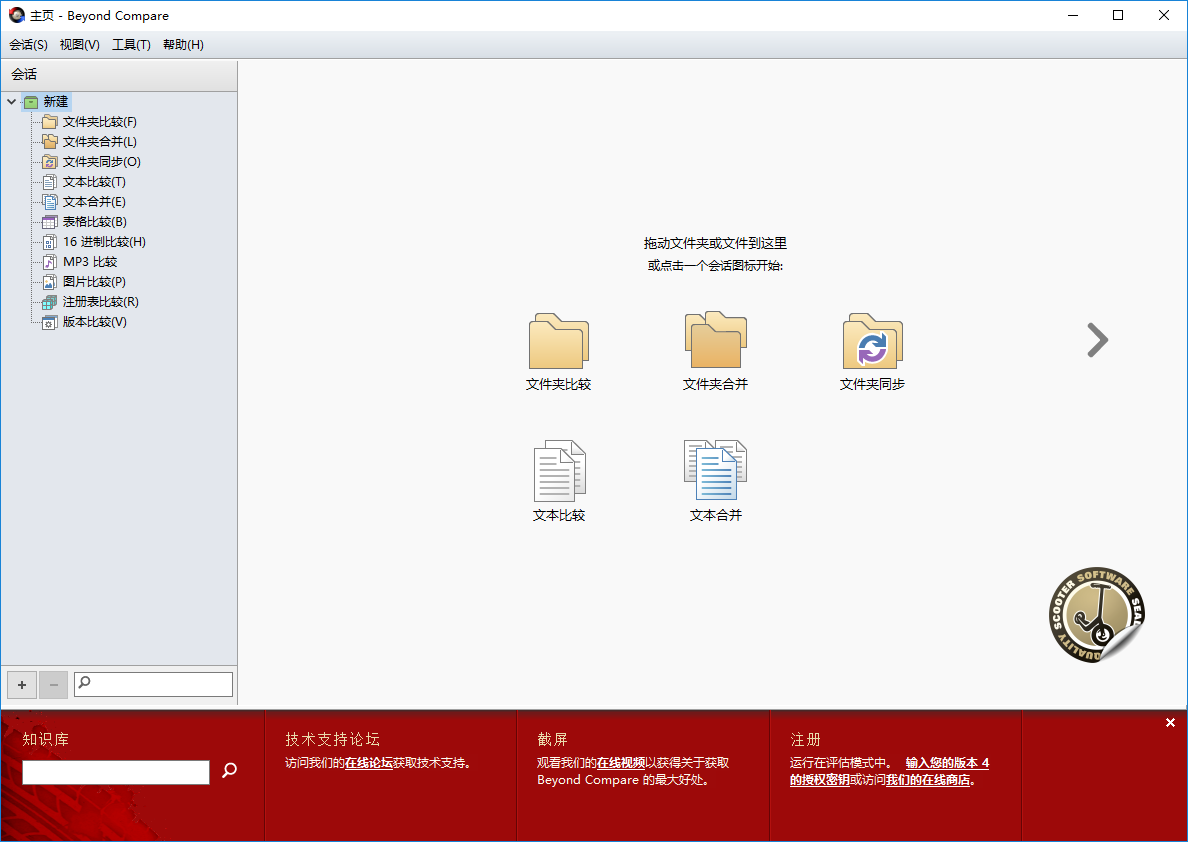Select 16 进制比较(H) in the sidebar

[x=104, y=242]
